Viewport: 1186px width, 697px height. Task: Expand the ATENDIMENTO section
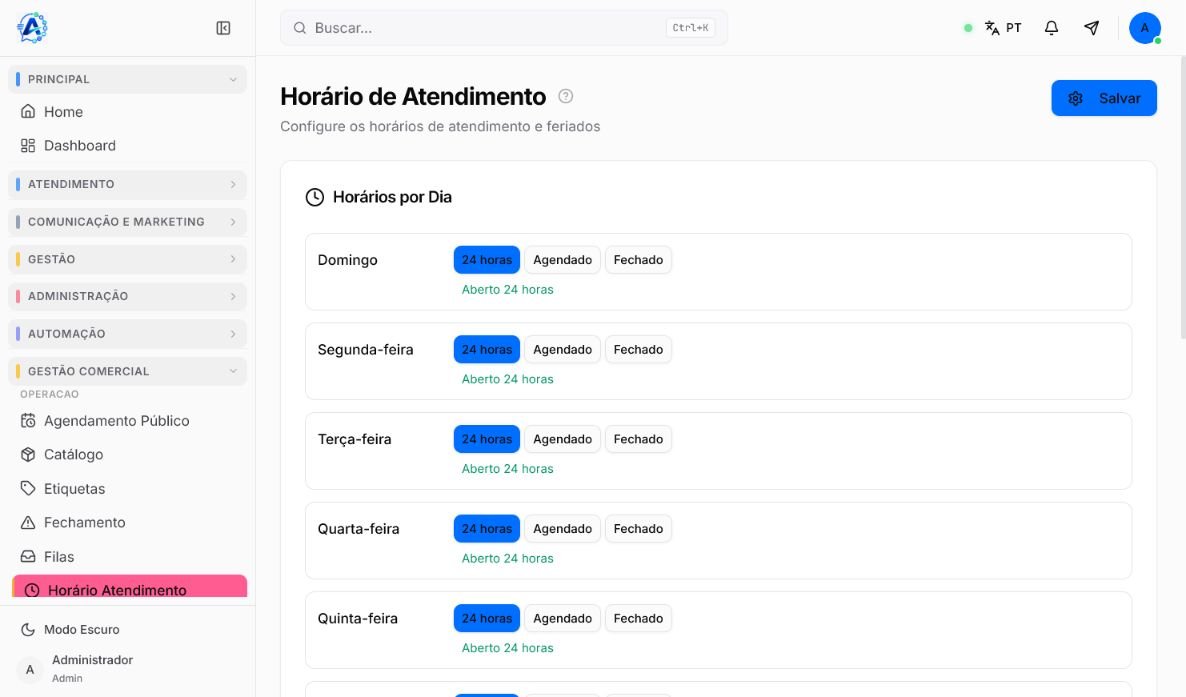coord(127,185)
